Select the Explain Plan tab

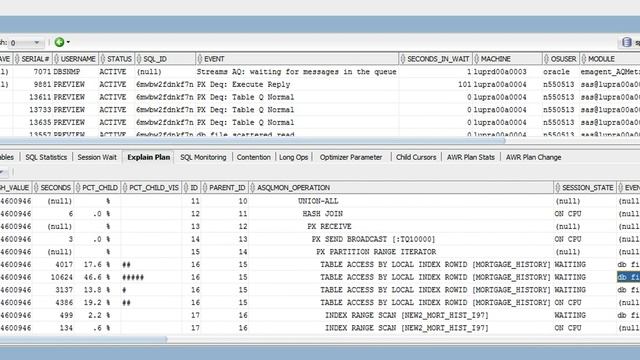(x=149, y=157)
